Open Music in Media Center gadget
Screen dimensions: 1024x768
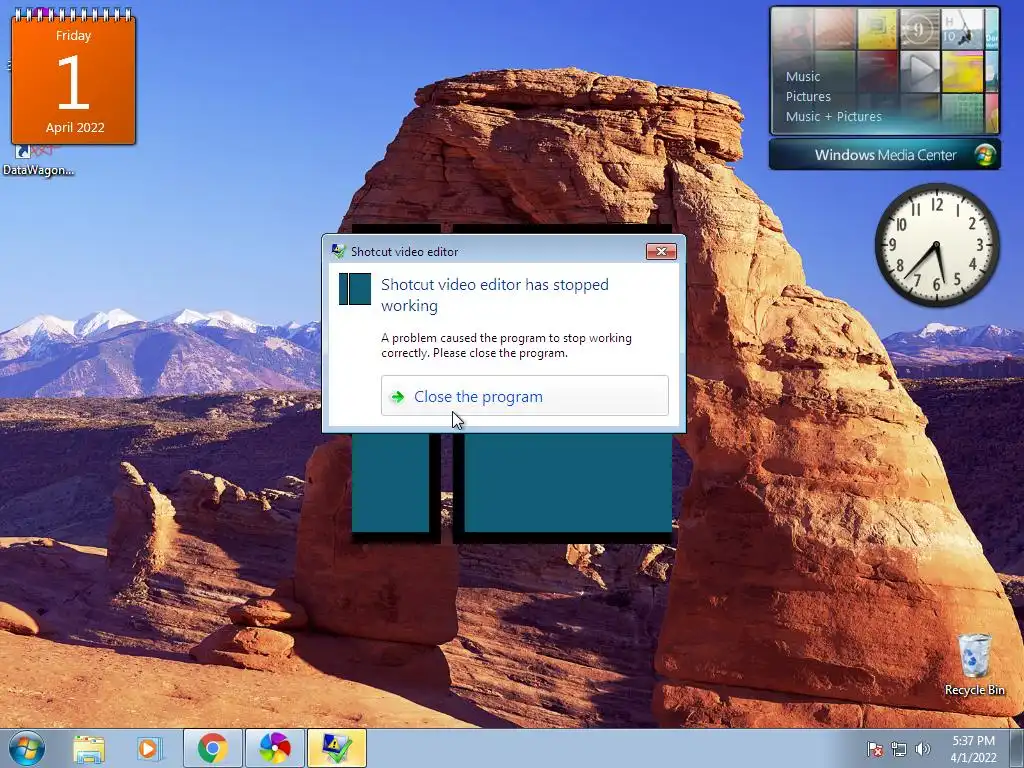(x=803, y=76)
